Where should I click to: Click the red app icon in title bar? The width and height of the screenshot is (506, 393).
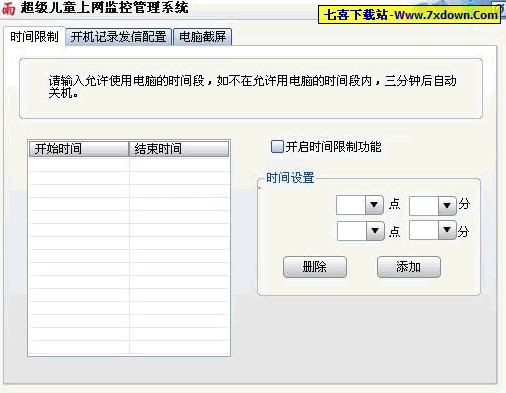pyautogui.click(x=9, y=8)
